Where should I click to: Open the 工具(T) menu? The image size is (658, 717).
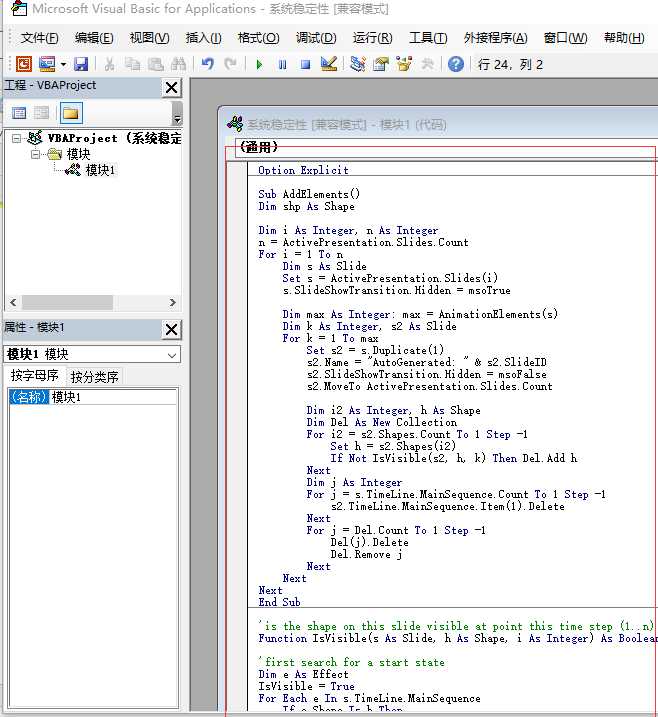[428, 37]
